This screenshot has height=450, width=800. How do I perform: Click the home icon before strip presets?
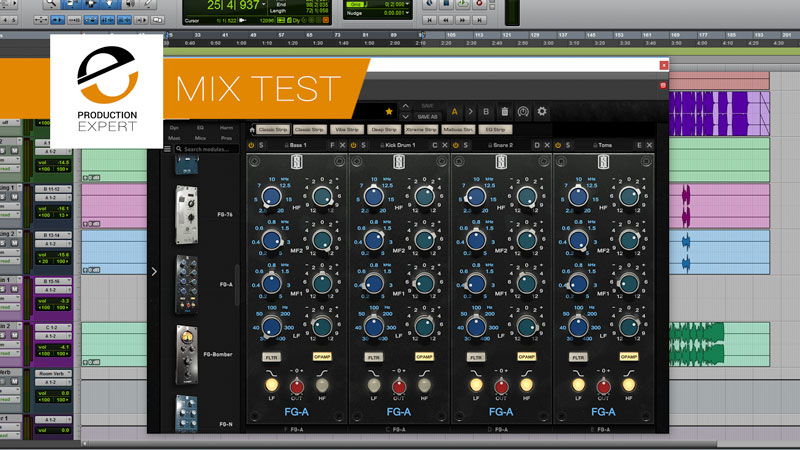coord(252,130)
